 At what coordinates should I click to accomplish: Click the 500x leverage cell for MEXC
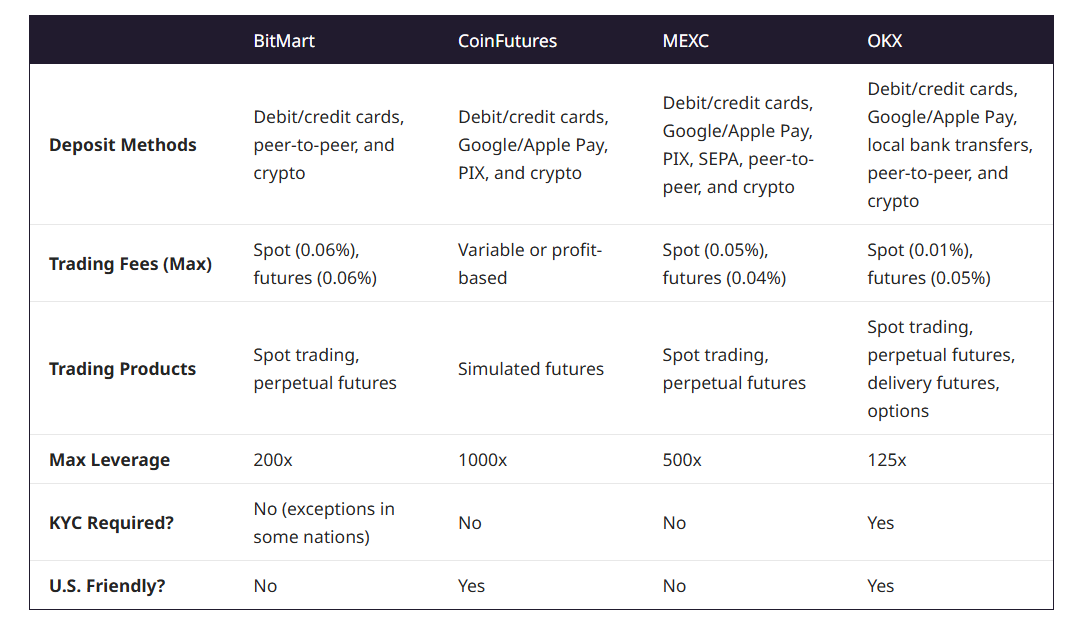pyautogui.click(x=682, y=460)
